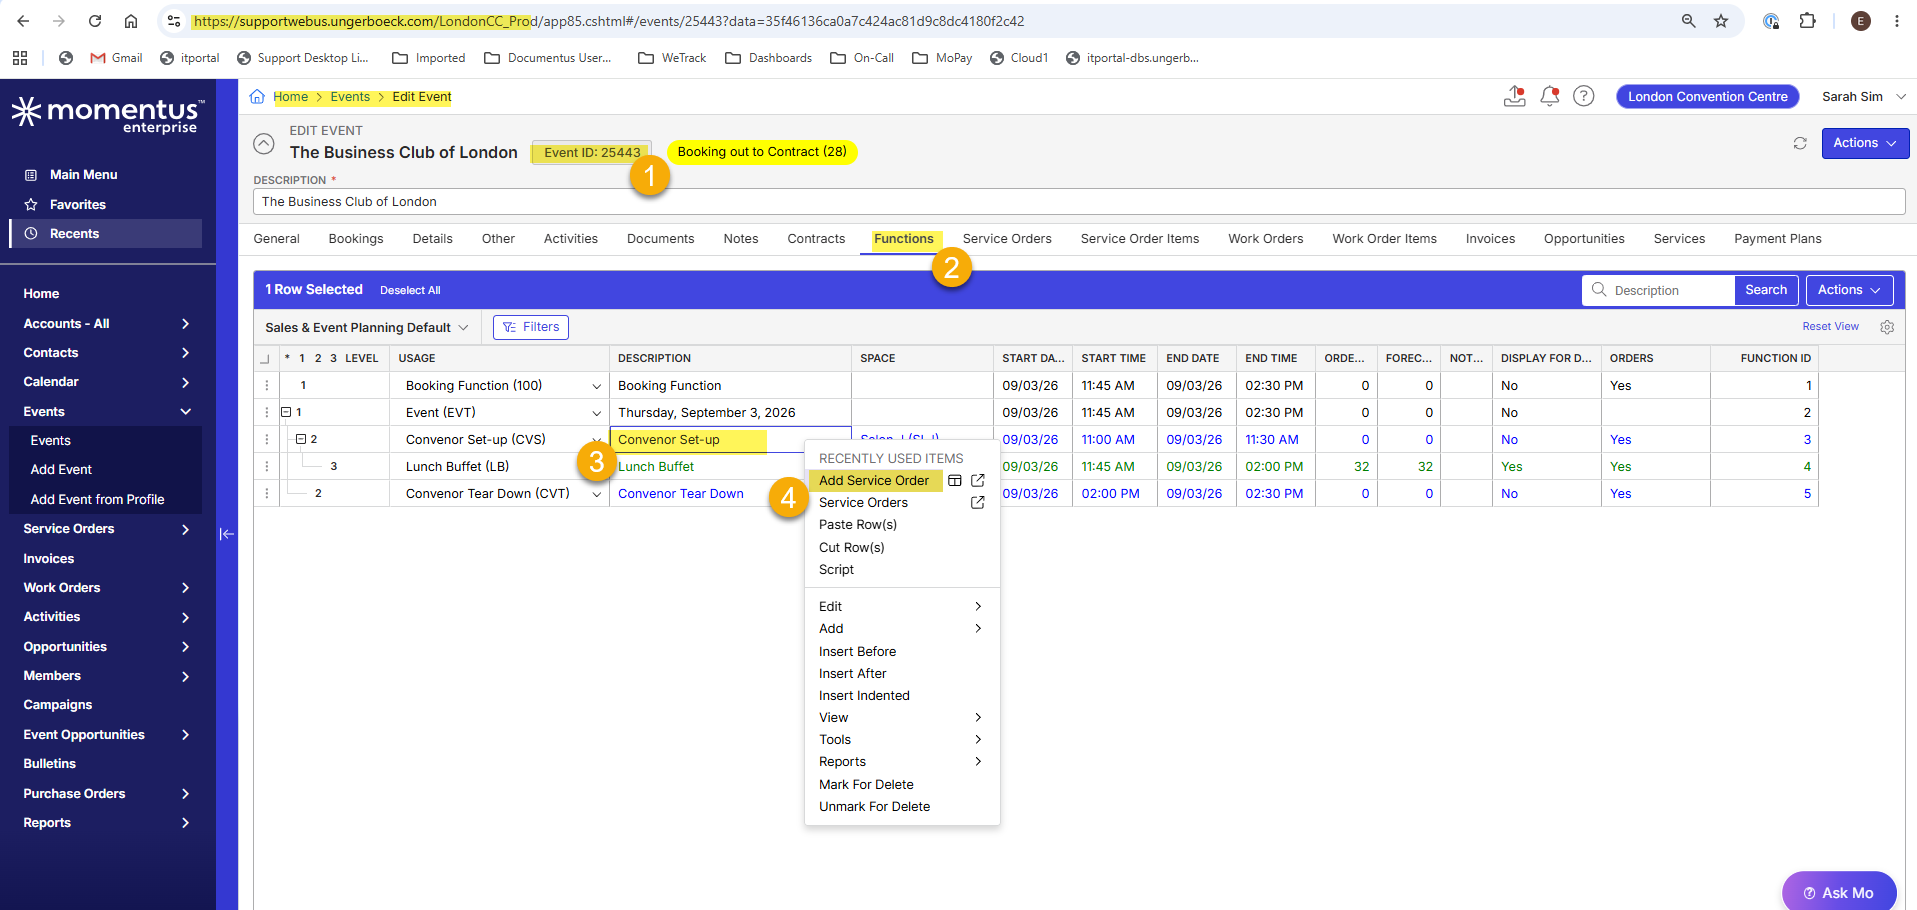Select Mark For Delete in context menu

coord(866,785)
